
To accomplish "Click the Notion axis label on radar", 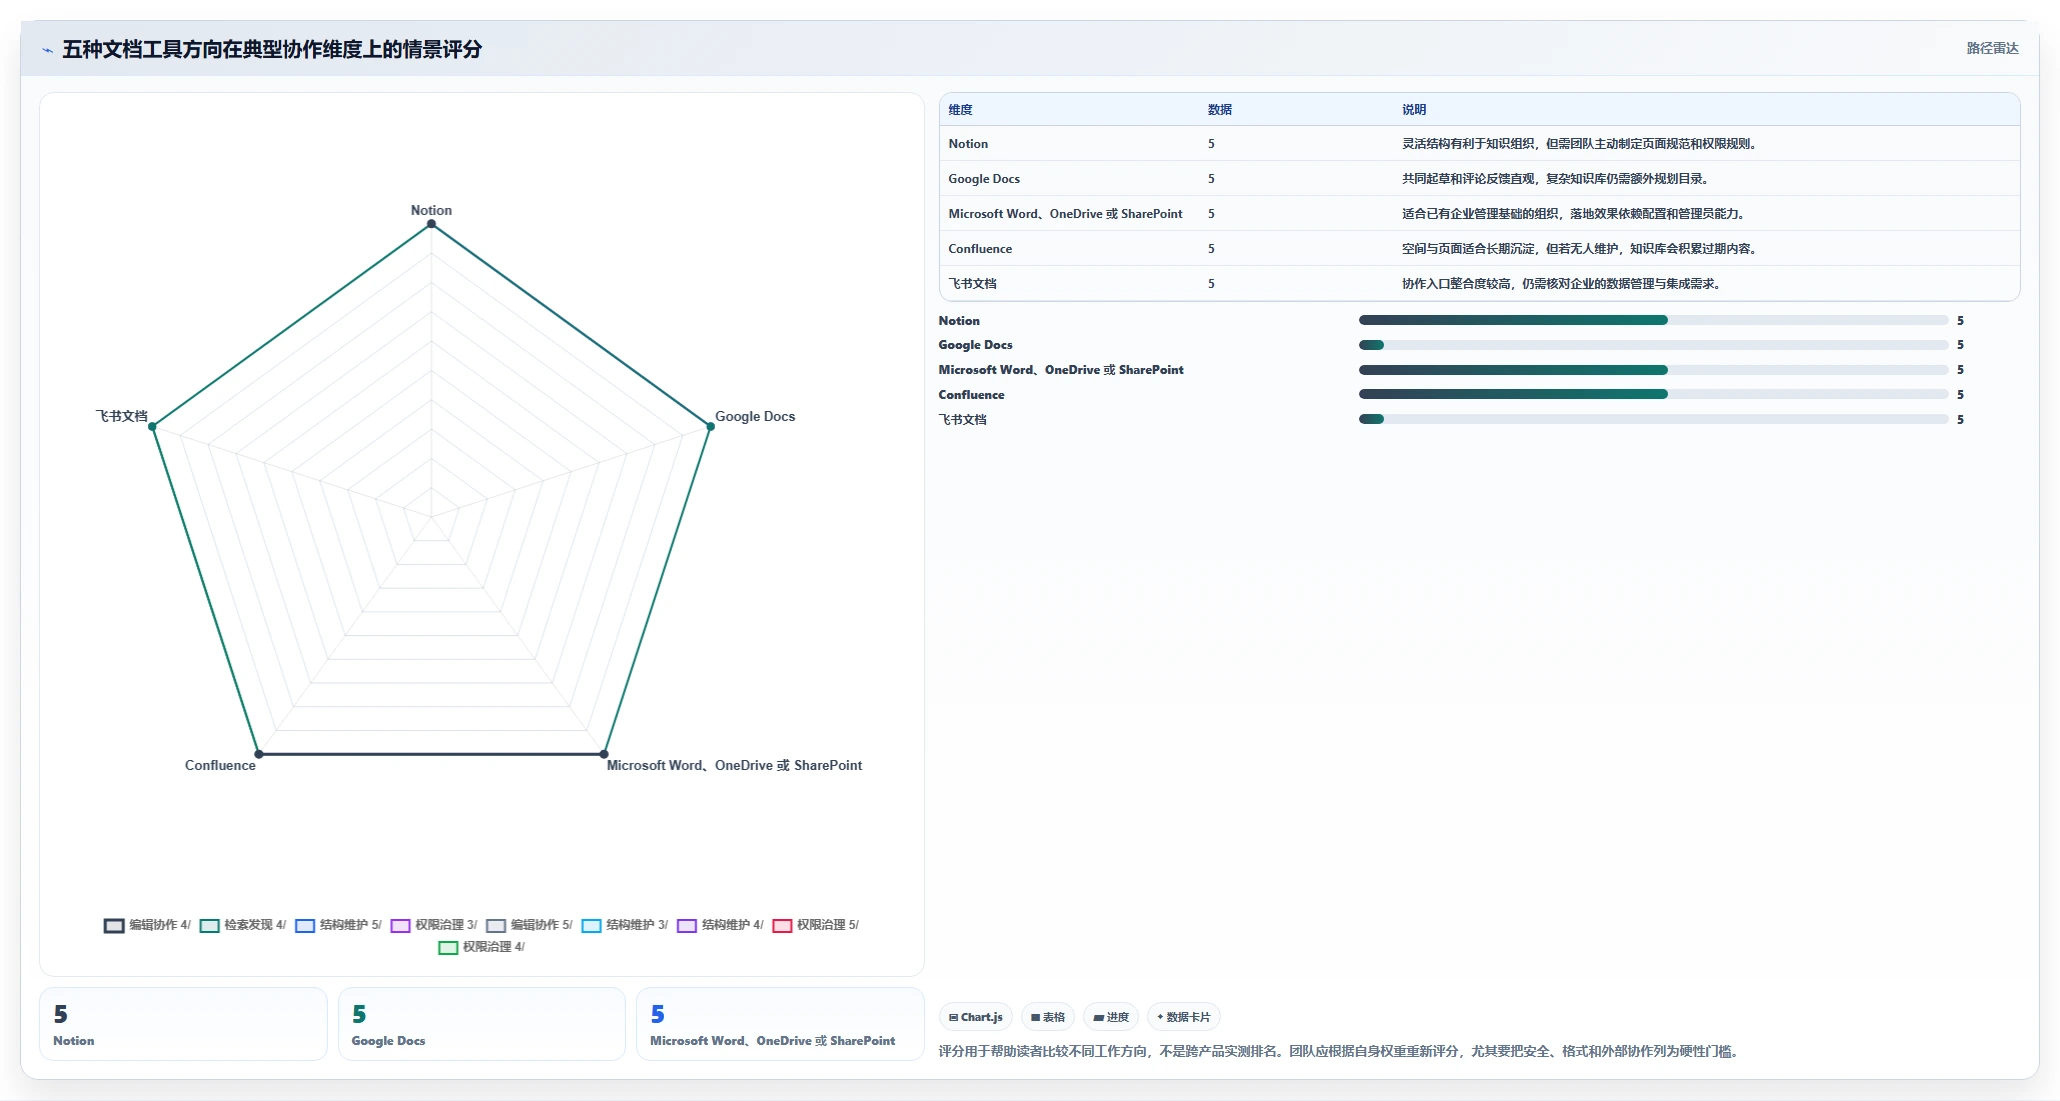I will pos(431,210).
